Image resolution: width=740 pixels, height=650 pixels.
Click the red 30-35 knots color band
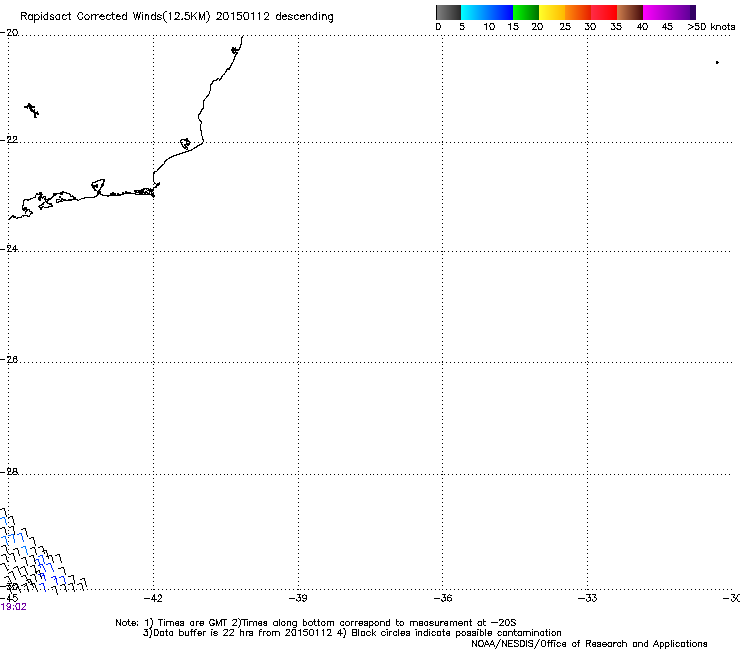click(604, 12)
